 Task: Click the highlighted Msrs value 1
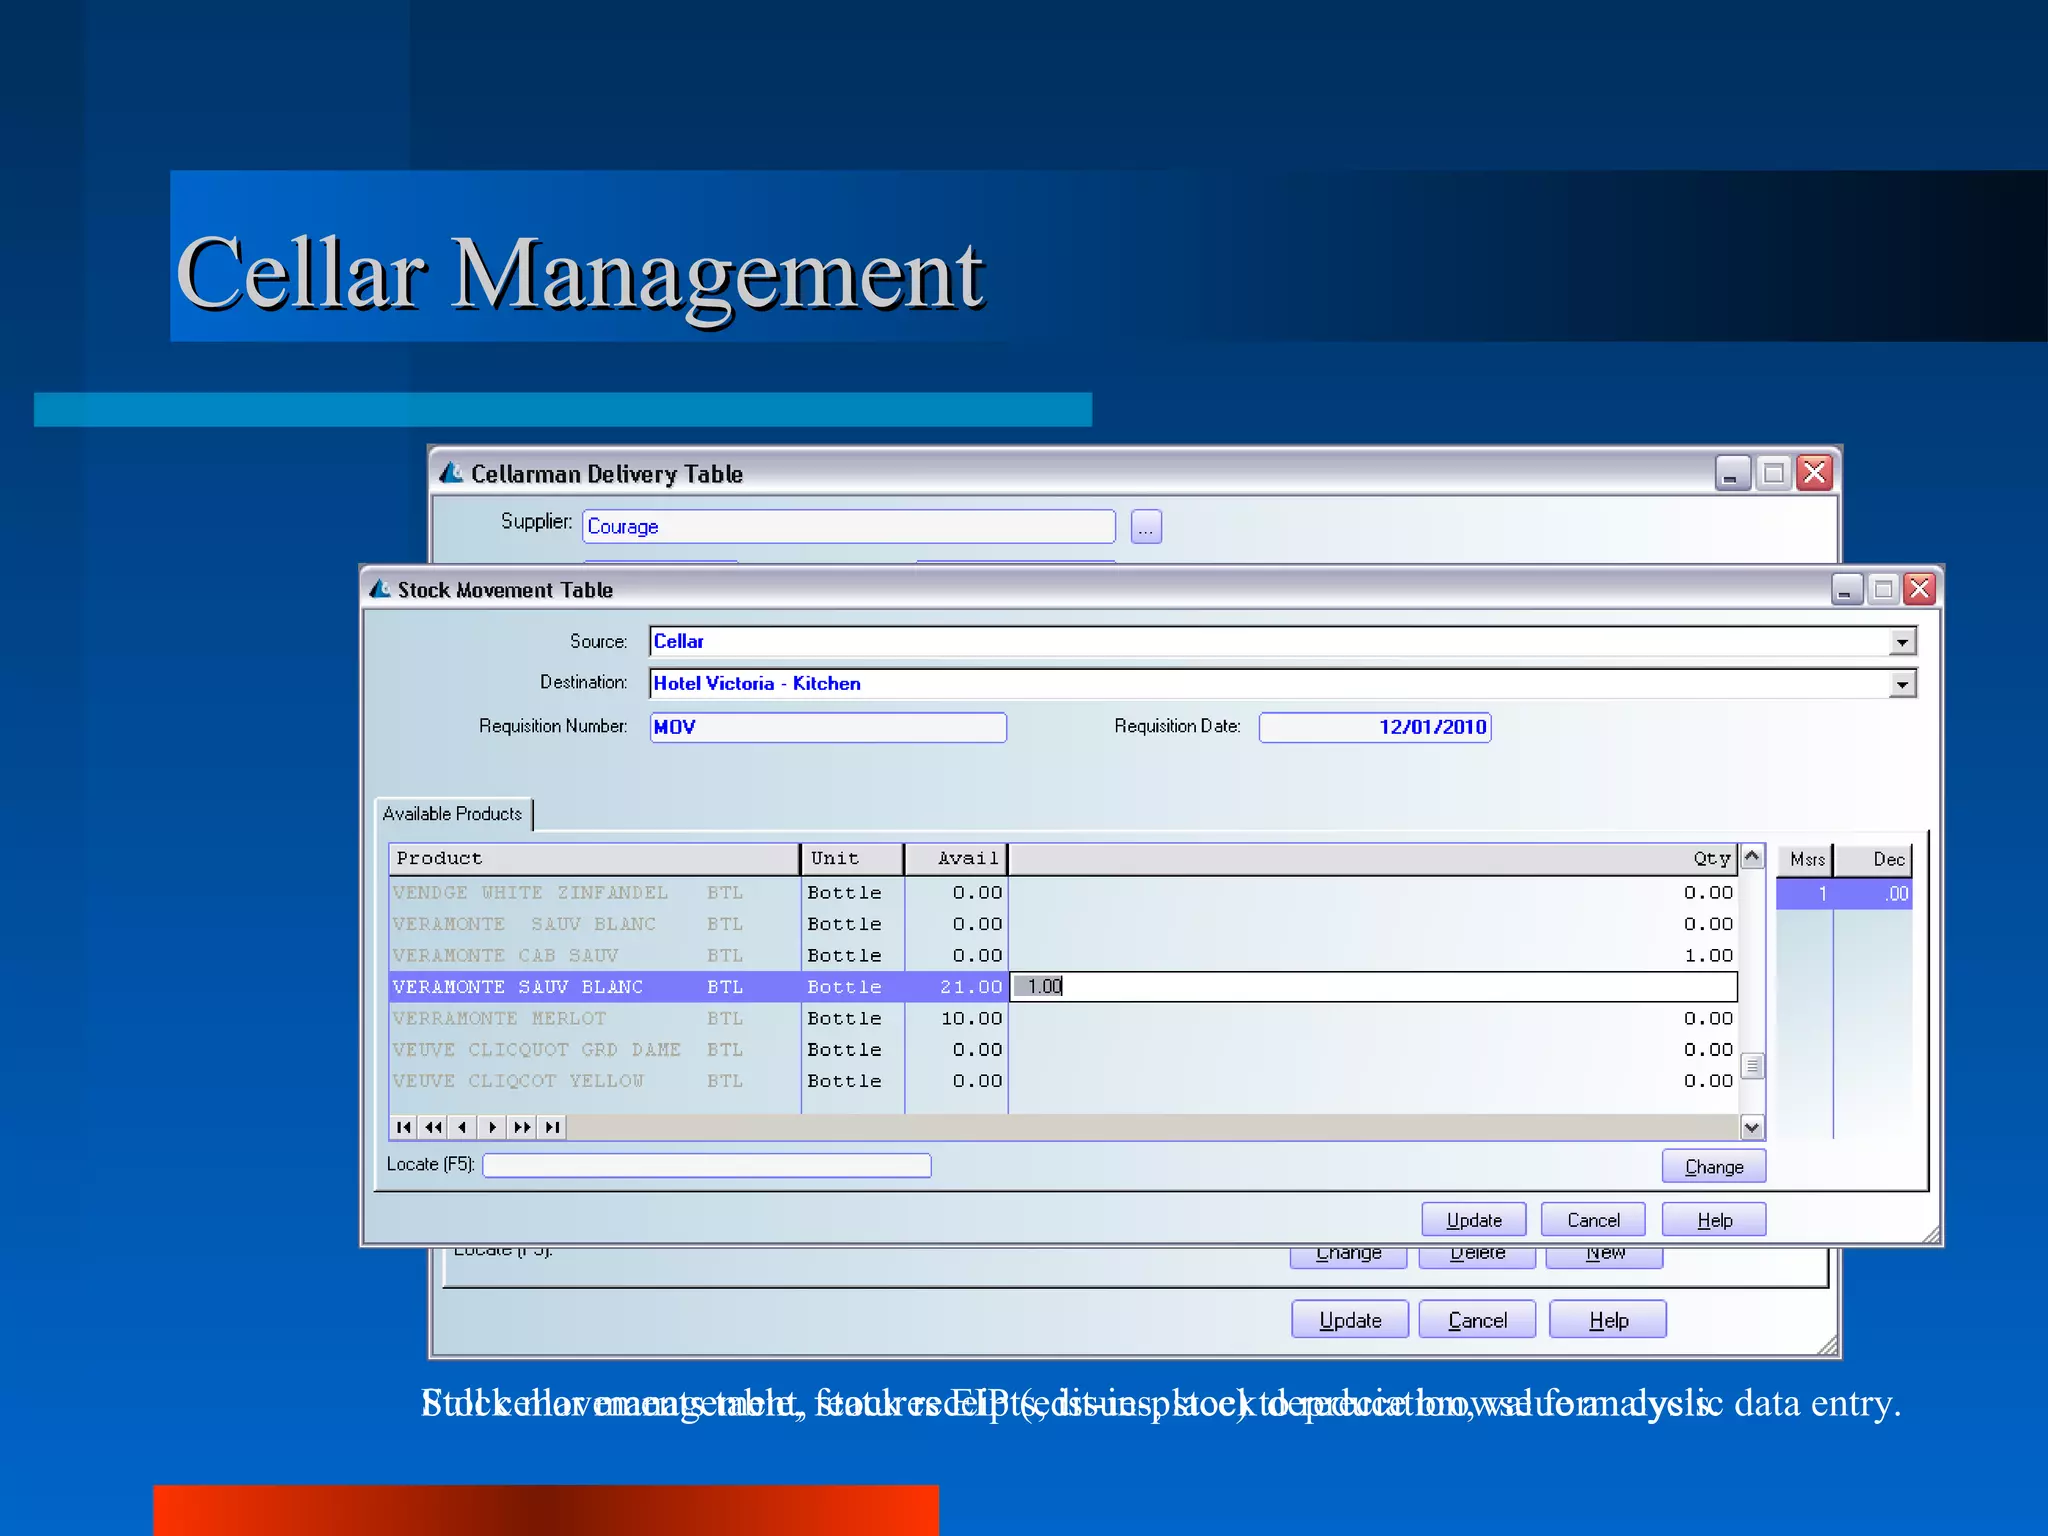pos(1805,894)
